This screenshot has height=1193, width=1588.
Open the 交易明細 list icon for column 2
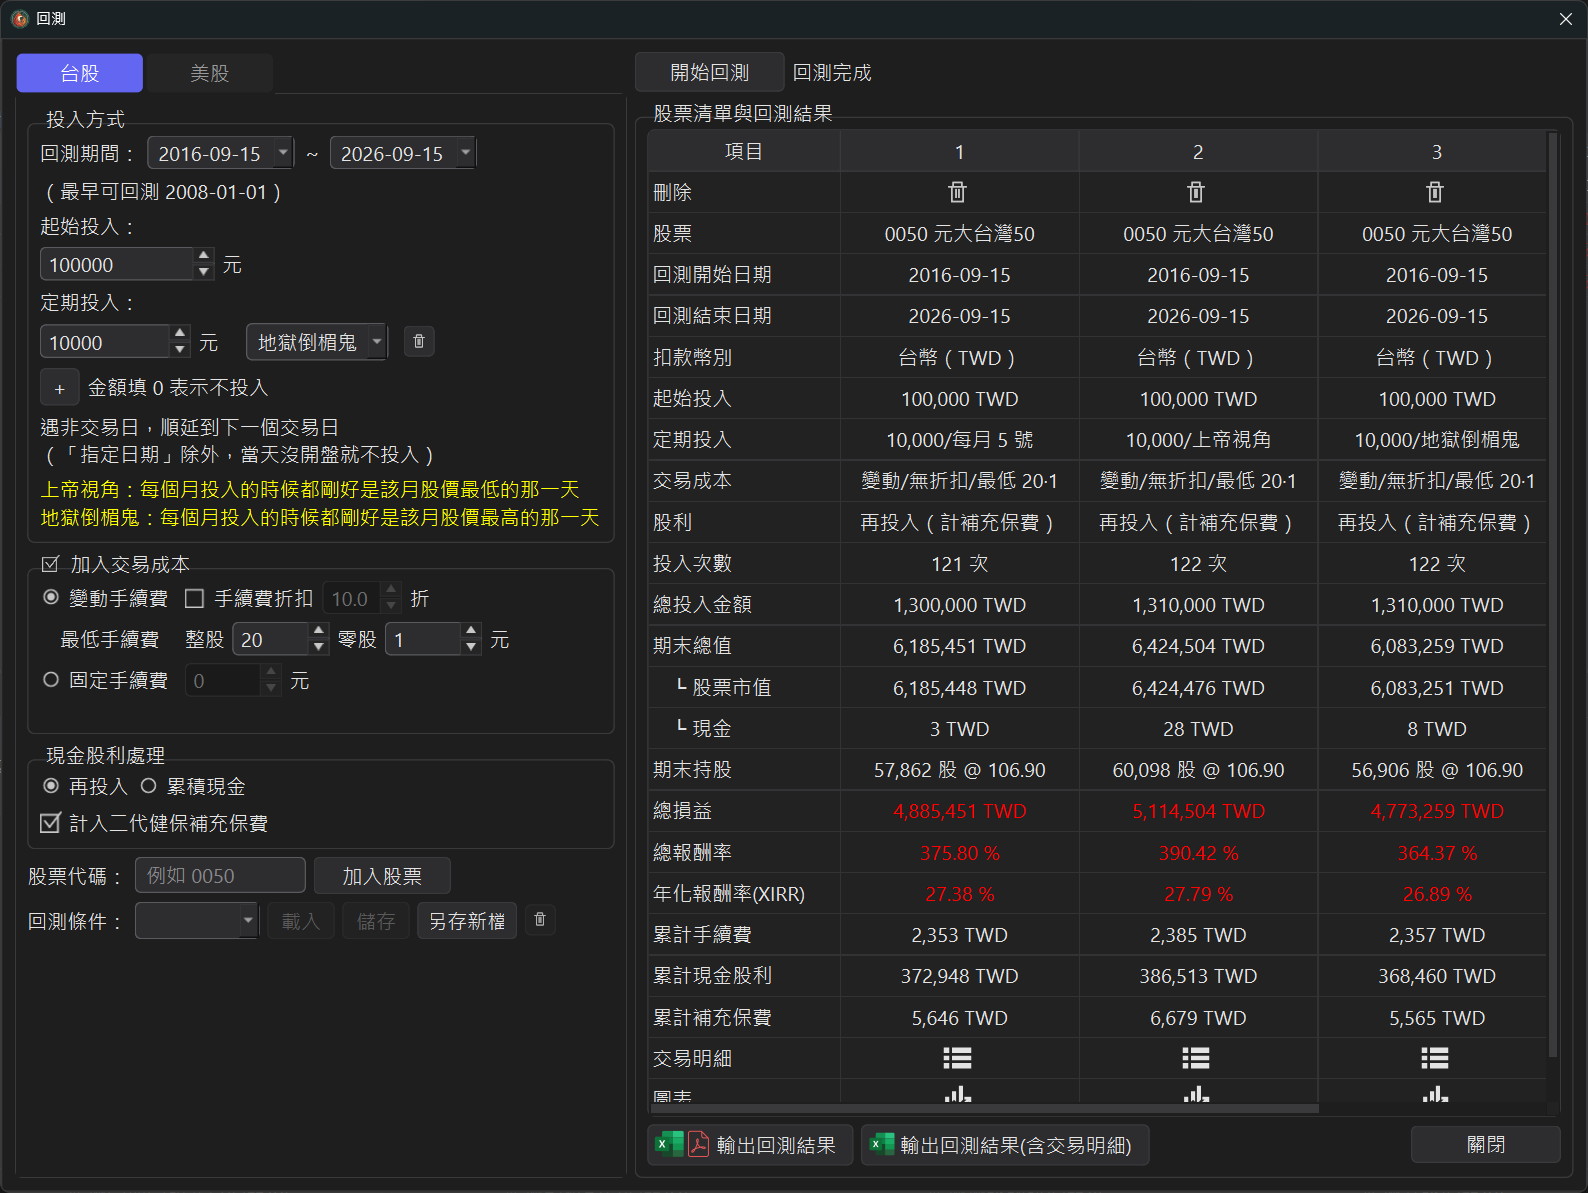1196,1058
